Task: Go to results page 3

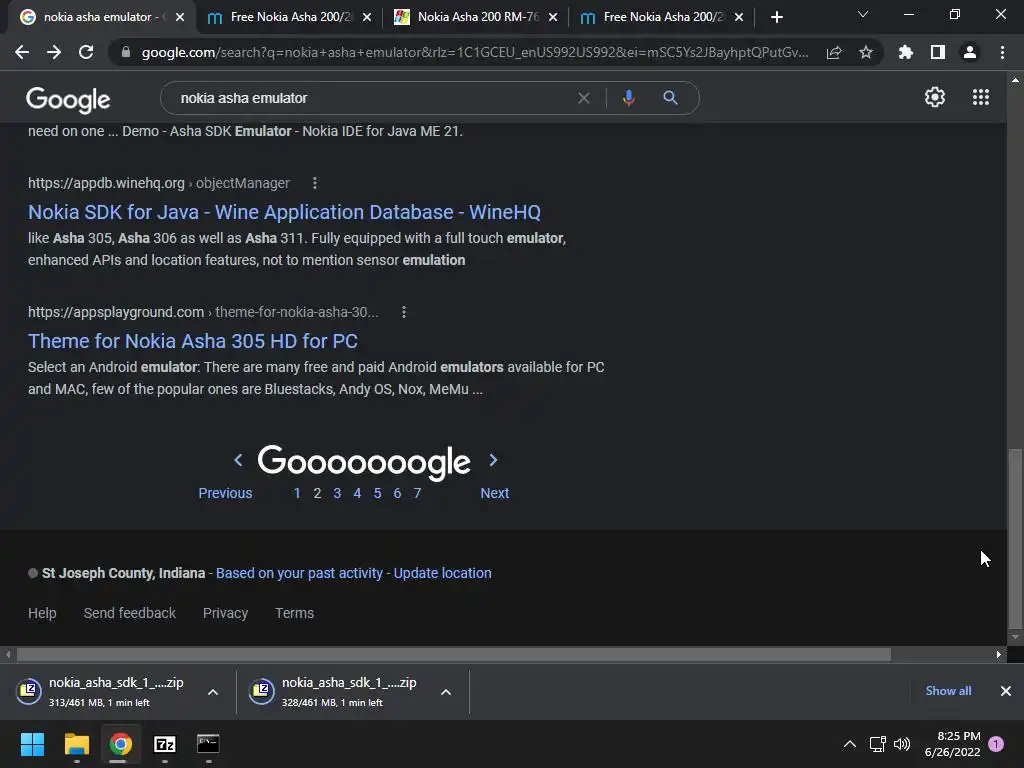Action: (337, 493)
